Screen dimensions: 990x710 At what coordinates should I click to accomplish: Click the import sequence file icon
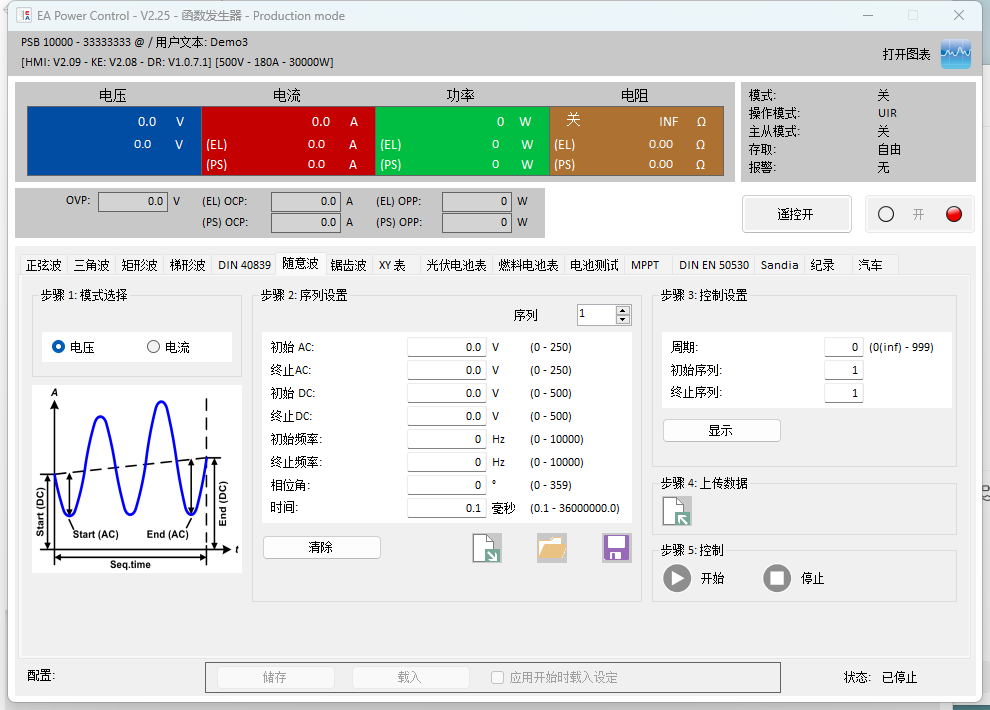(x=487, y=547)
